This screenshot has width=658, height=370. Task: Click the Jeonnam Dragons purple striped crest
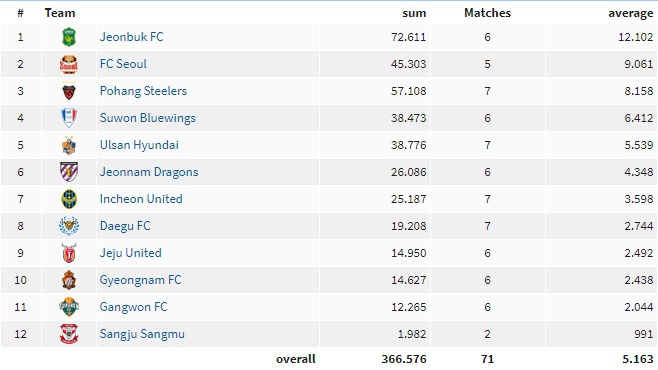(x=69, y=172)
